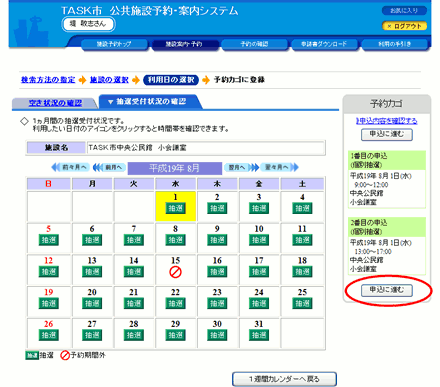Click lottery icon for day 22
This screenshot has width=440, height=387.
coord(175,303)
